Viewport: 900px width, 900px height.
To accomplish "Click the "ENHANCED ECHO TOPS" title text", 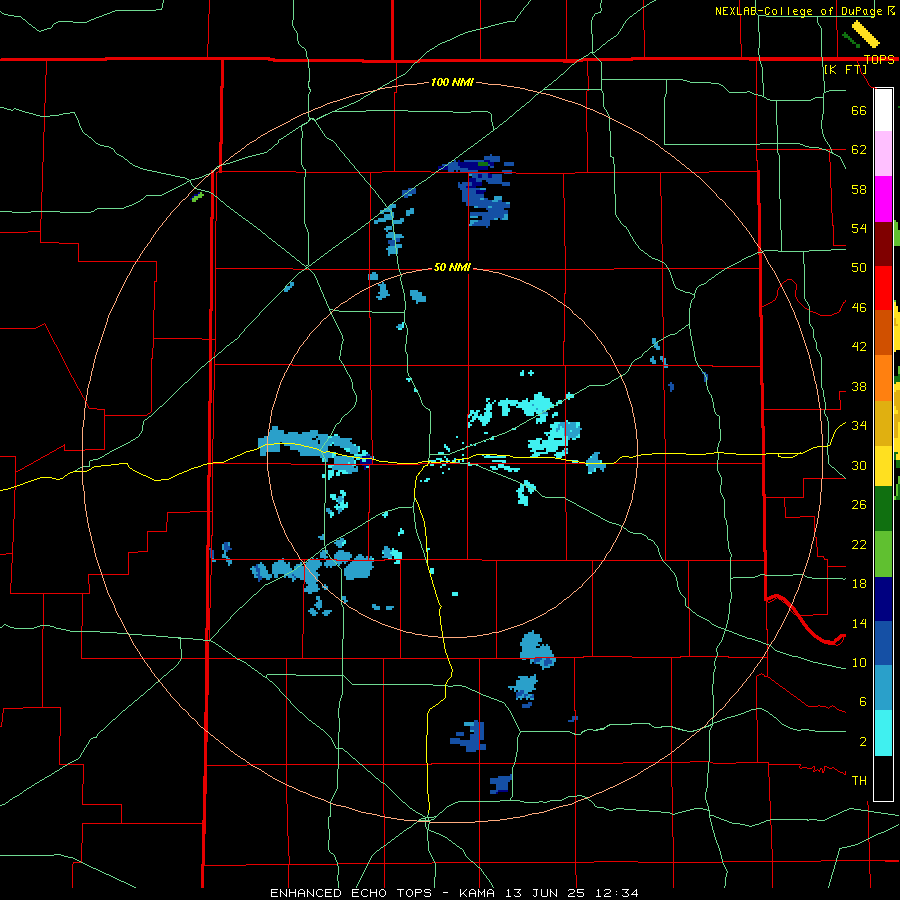I will click(x=351, y=893).
